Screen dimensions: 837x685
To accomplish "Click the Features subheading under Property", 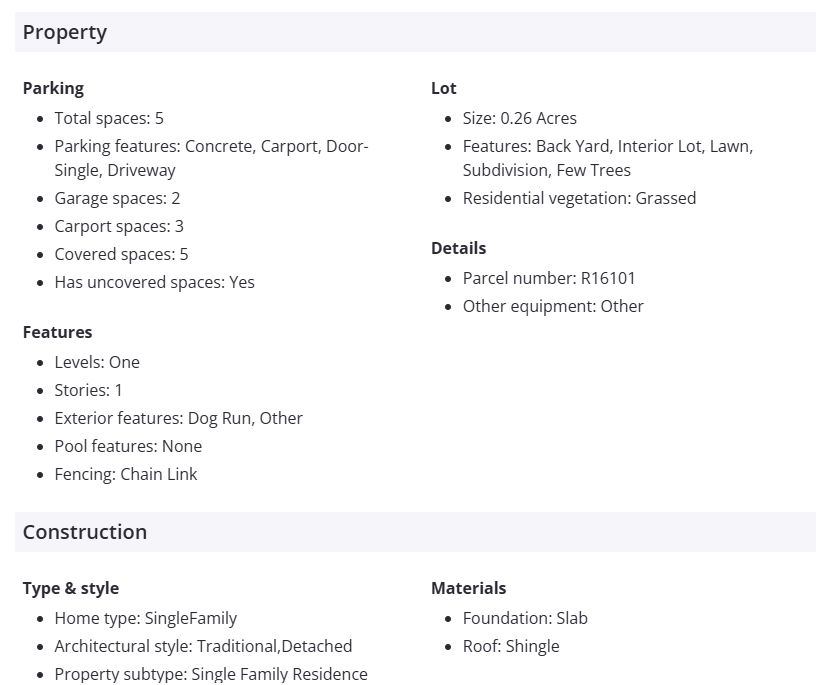I will pos(57,332).
